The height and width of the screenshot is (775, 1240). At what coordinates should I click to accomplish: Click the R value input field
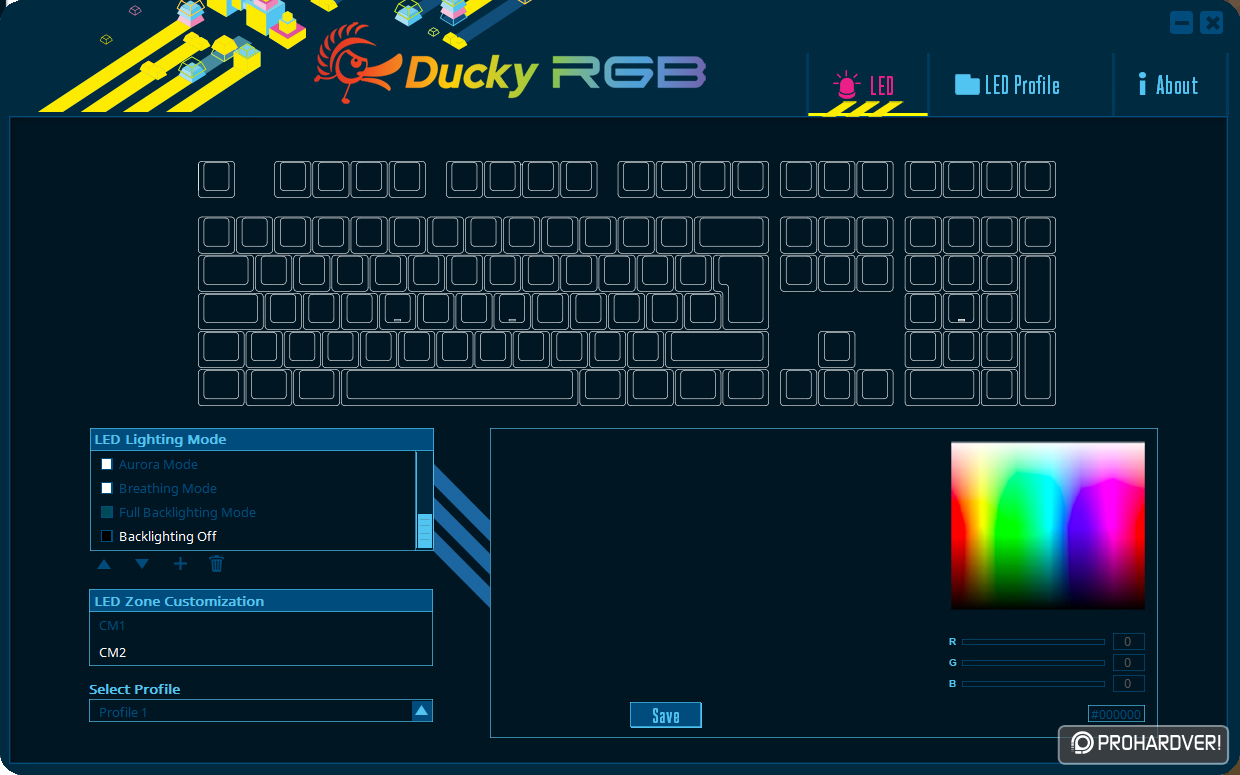click(x=1128, y=642)
